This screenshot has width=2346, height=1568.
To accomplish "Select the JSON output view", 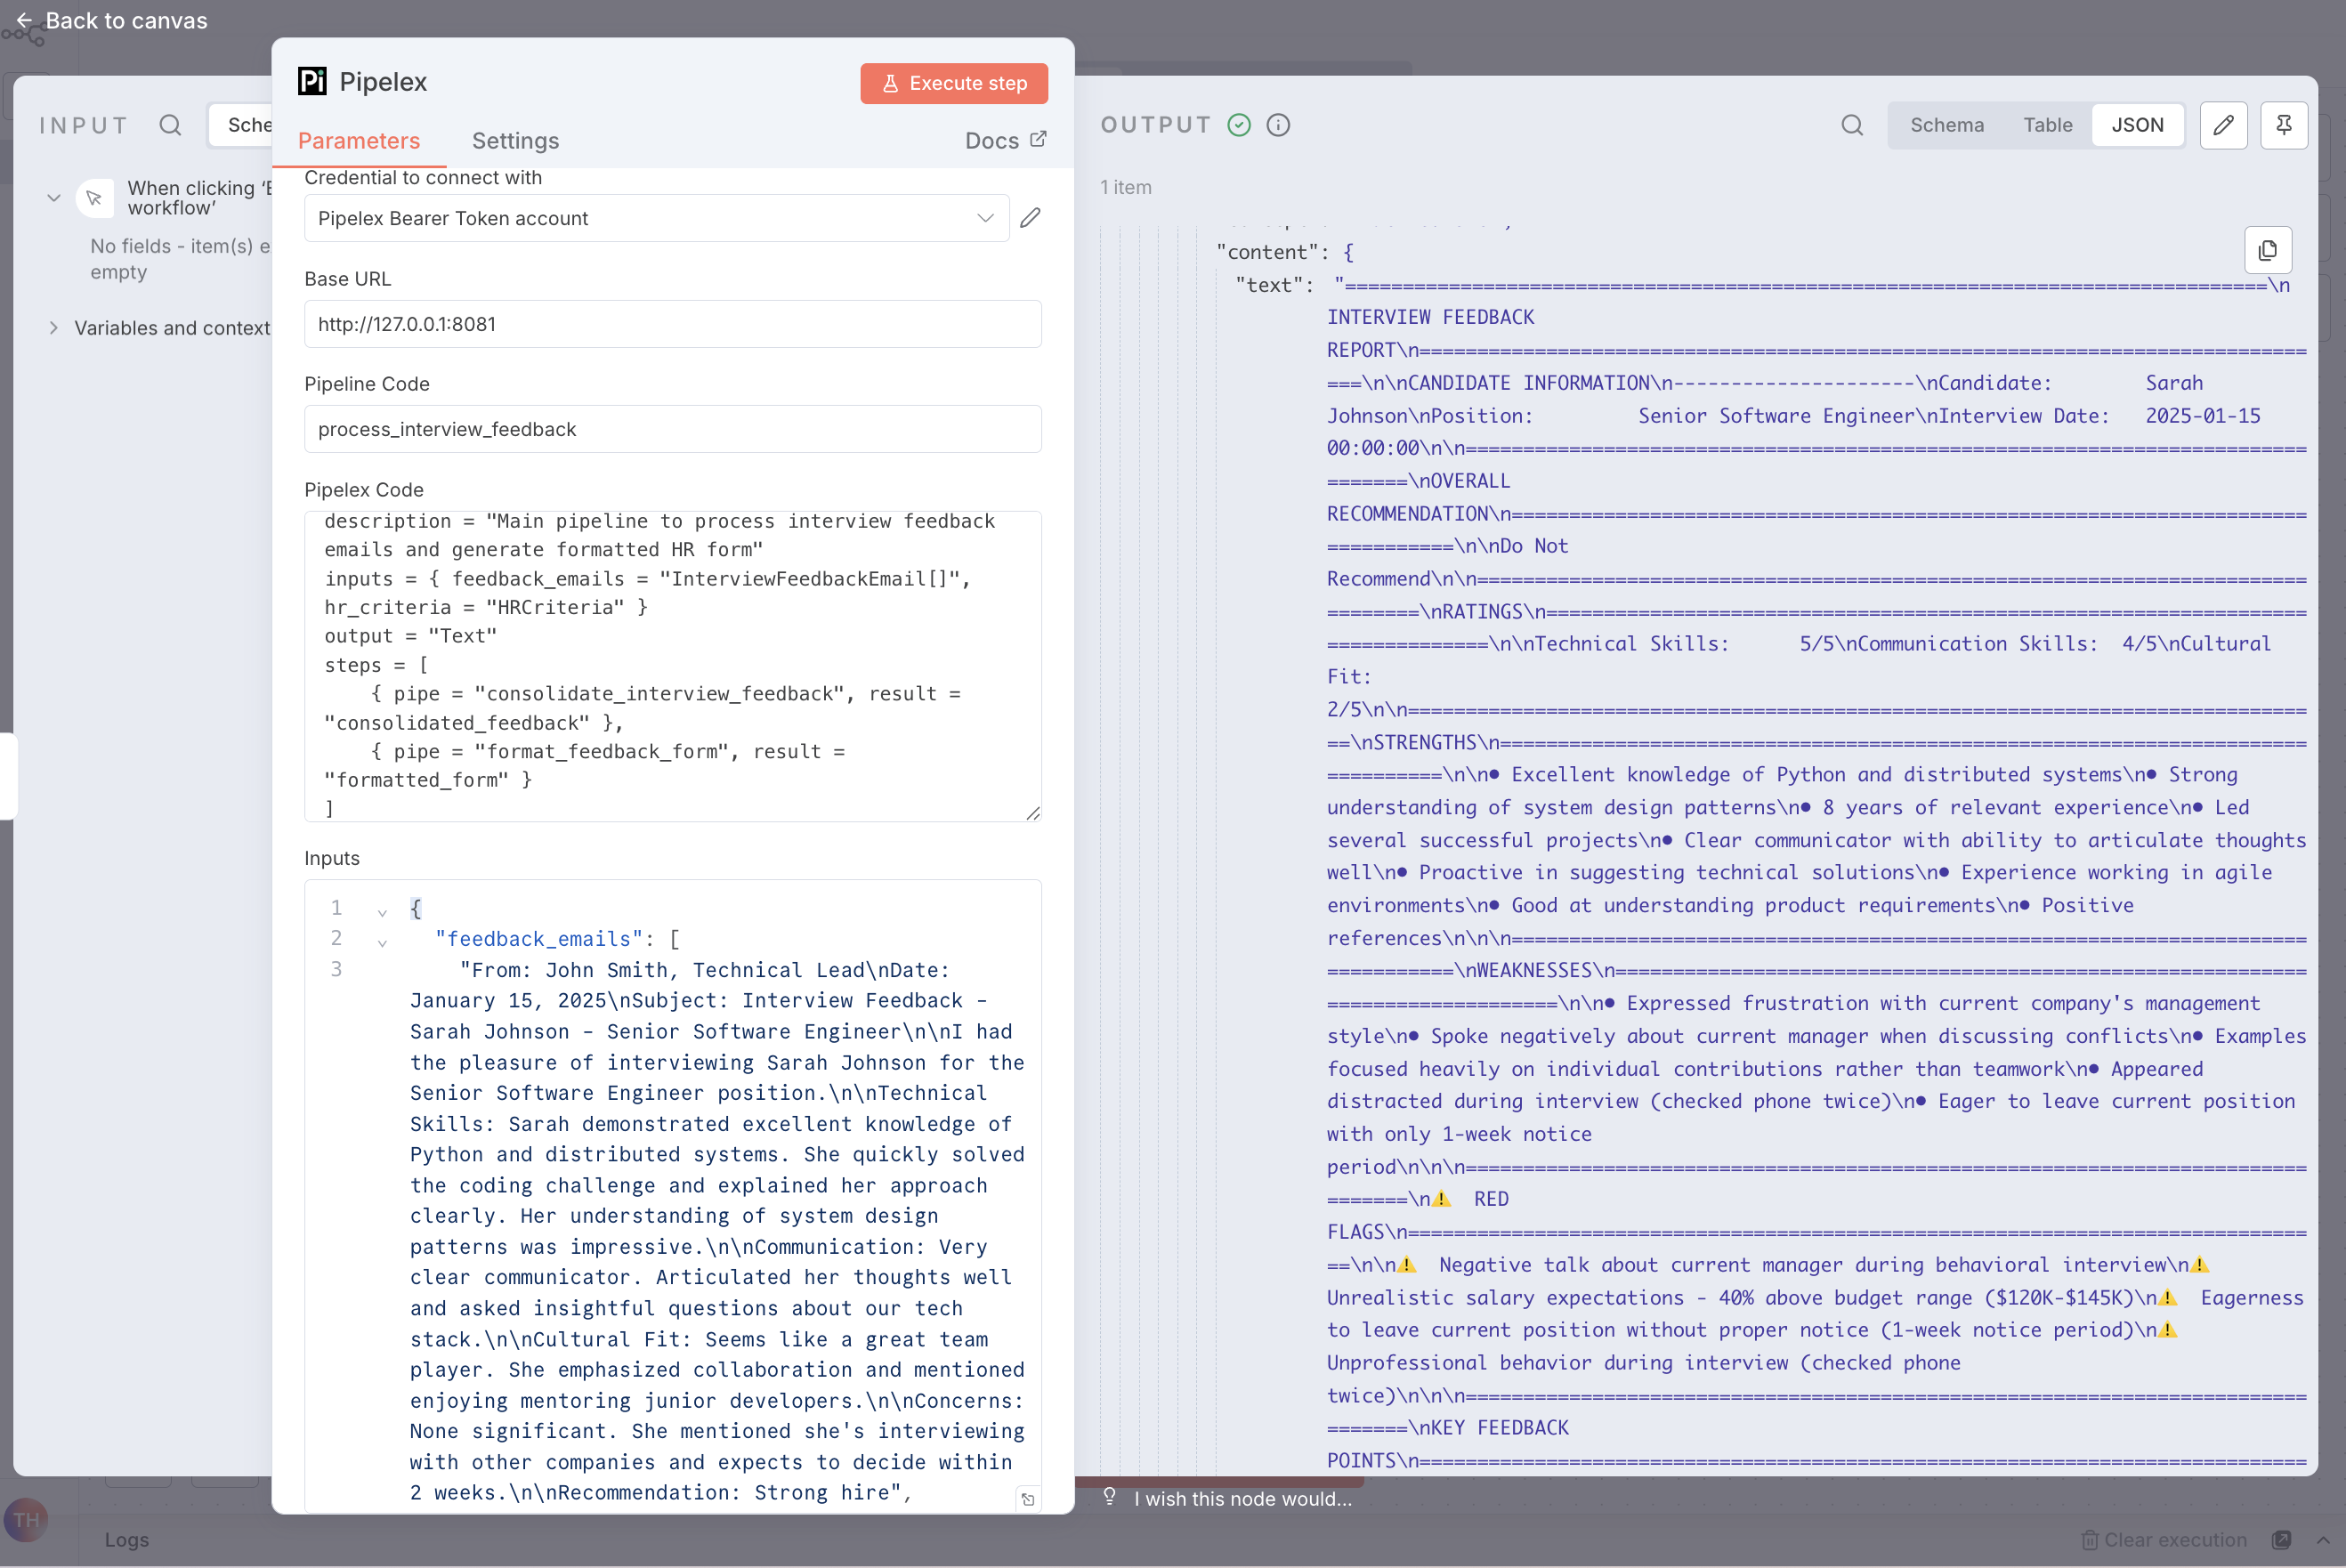I will [x=2137, y=125].
